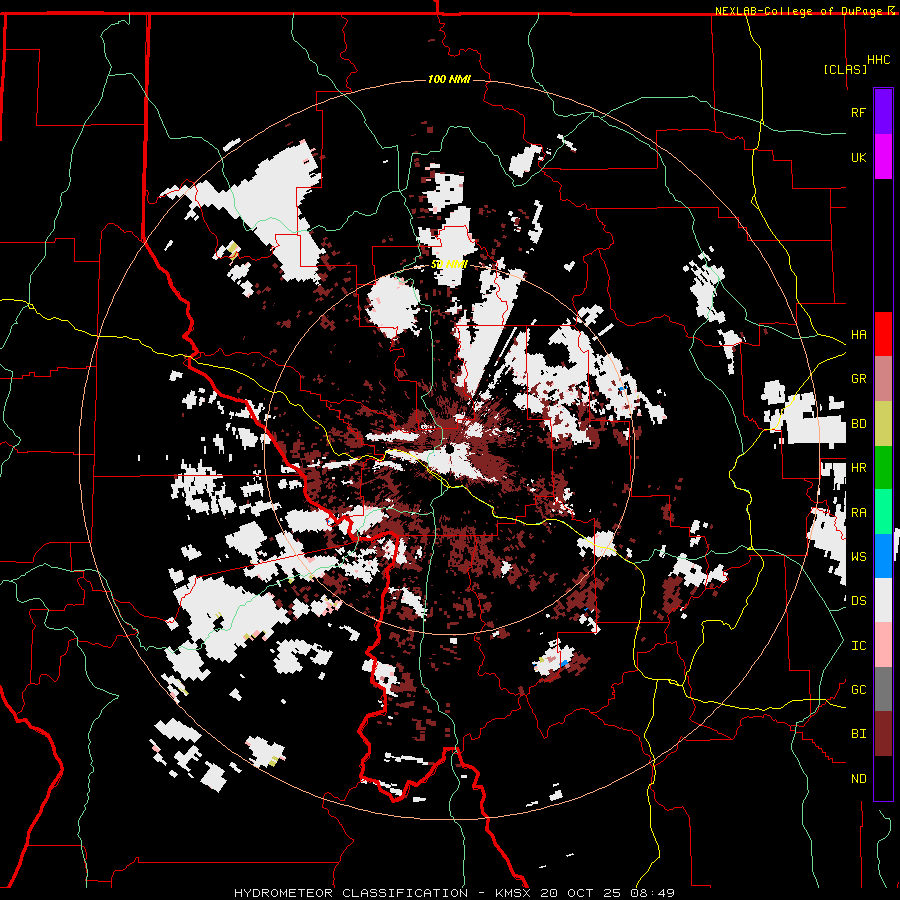
Task: Click the BD legend label
Action: (x=858, y=424)
